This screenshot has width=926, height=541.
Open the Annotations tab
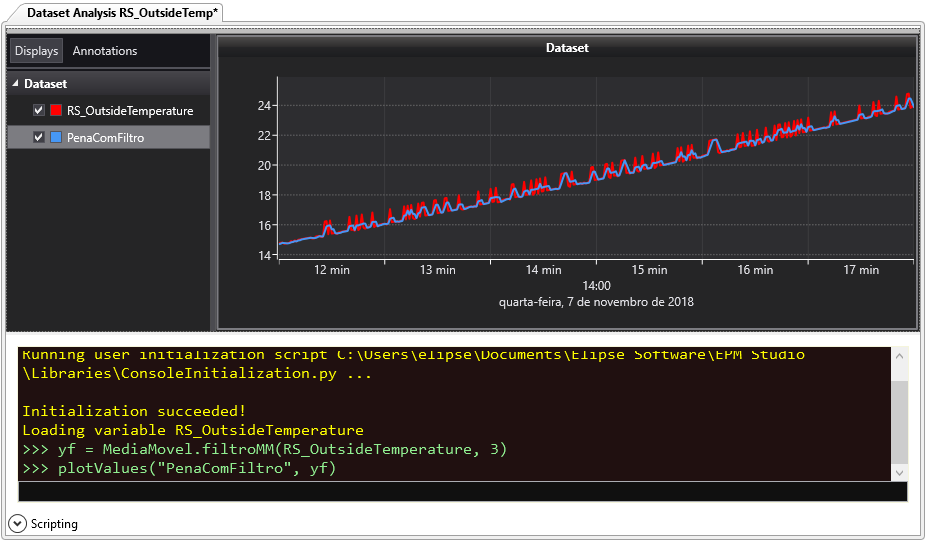(105, 51)
